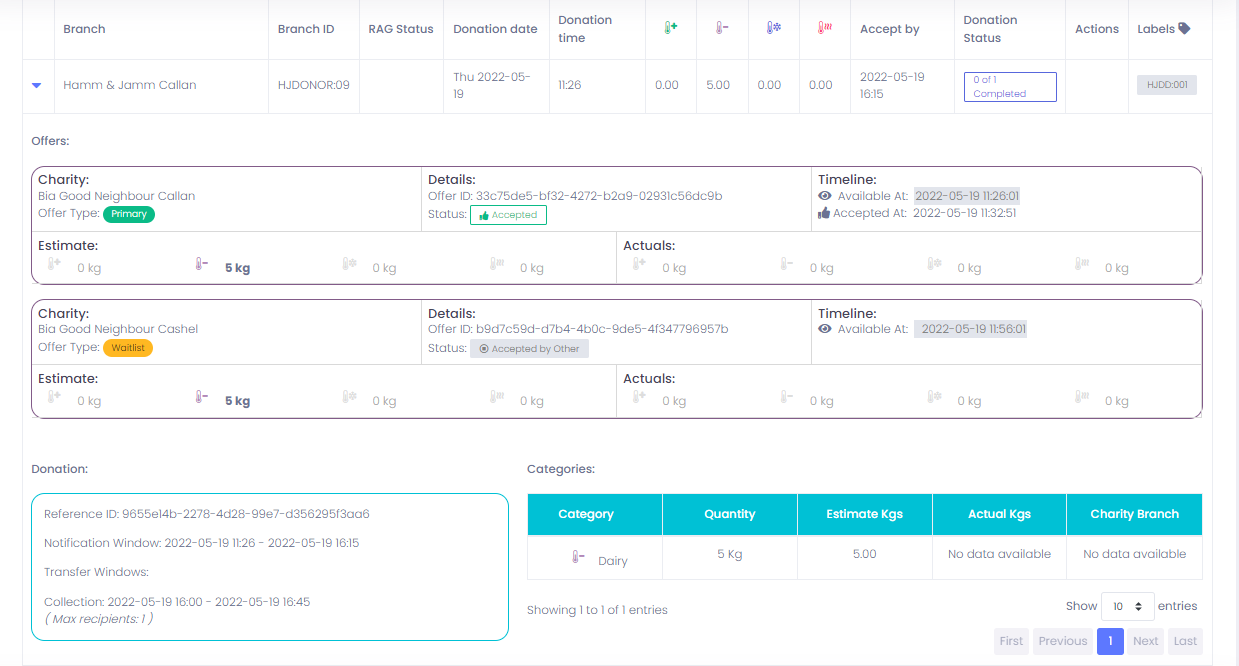Click the RAG Status column header
This screenshot has height=666, width=1239.
point(401,29)
